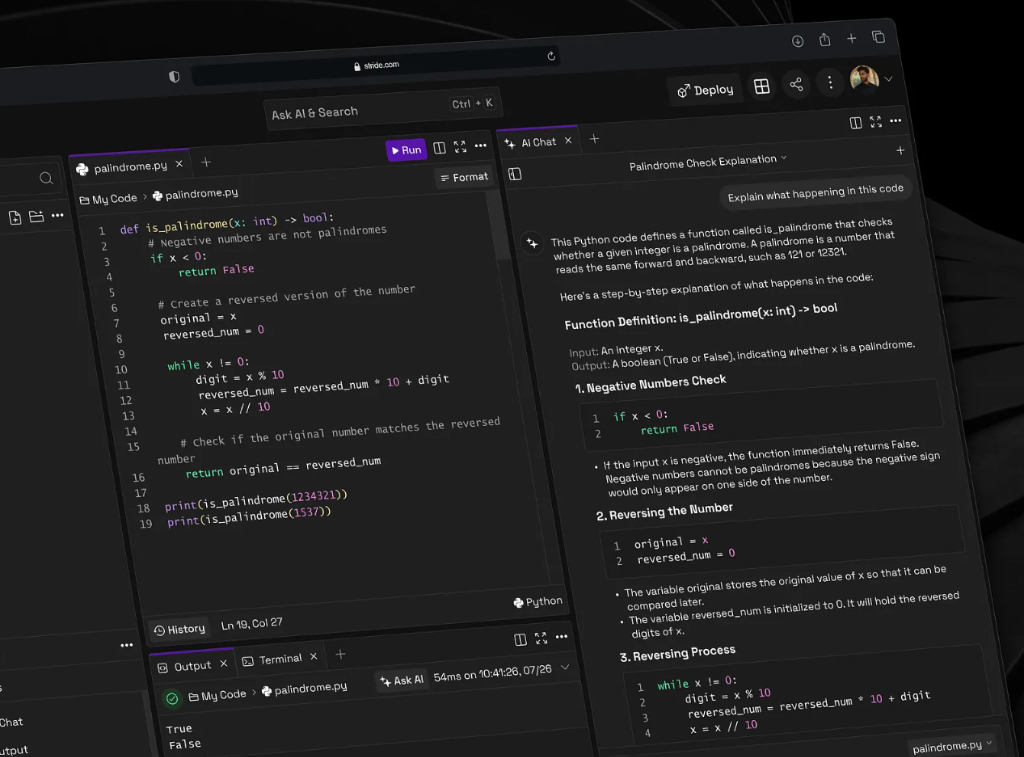Click the Ln 19, Col 27 indicator
This screenshot has width=1024, height=757.
[x=251, y=624]
